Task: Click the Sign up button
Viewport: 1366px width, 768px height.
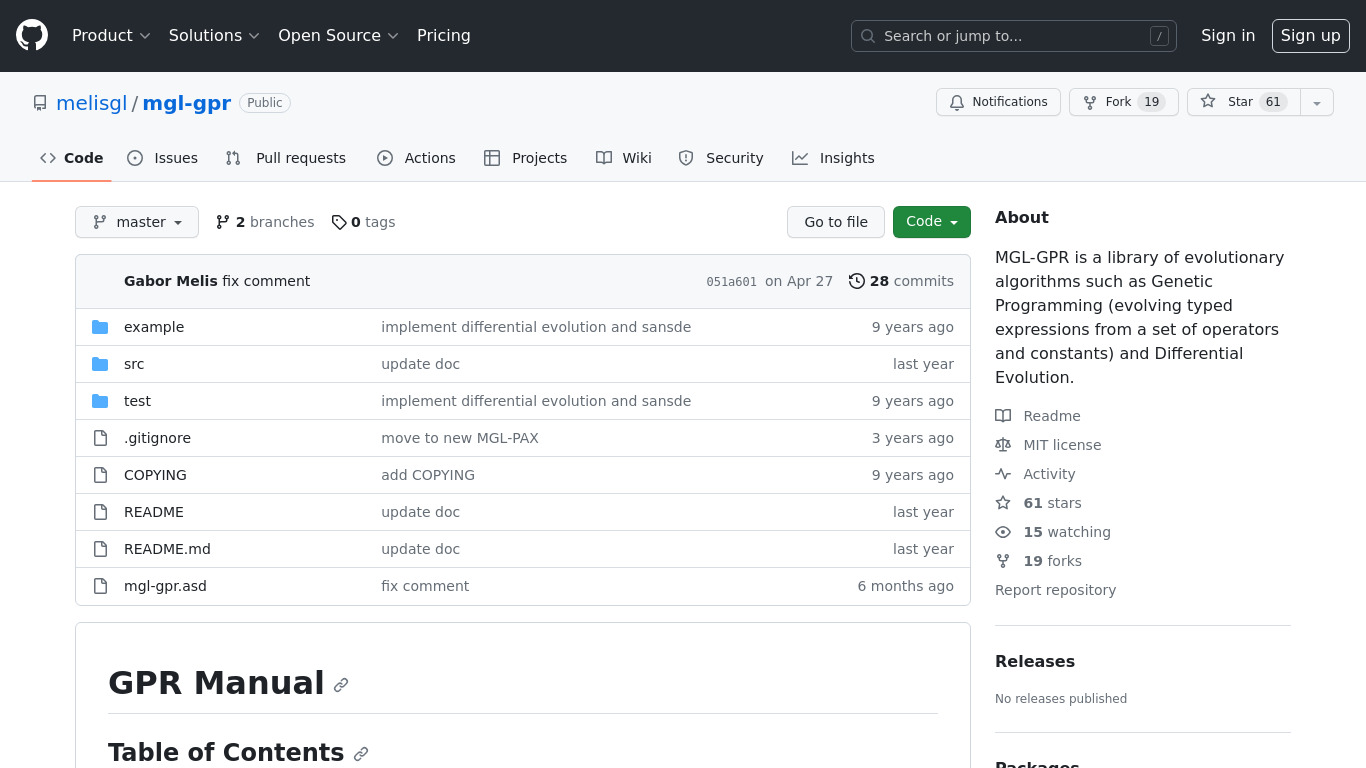Action: coord(1311,35)
